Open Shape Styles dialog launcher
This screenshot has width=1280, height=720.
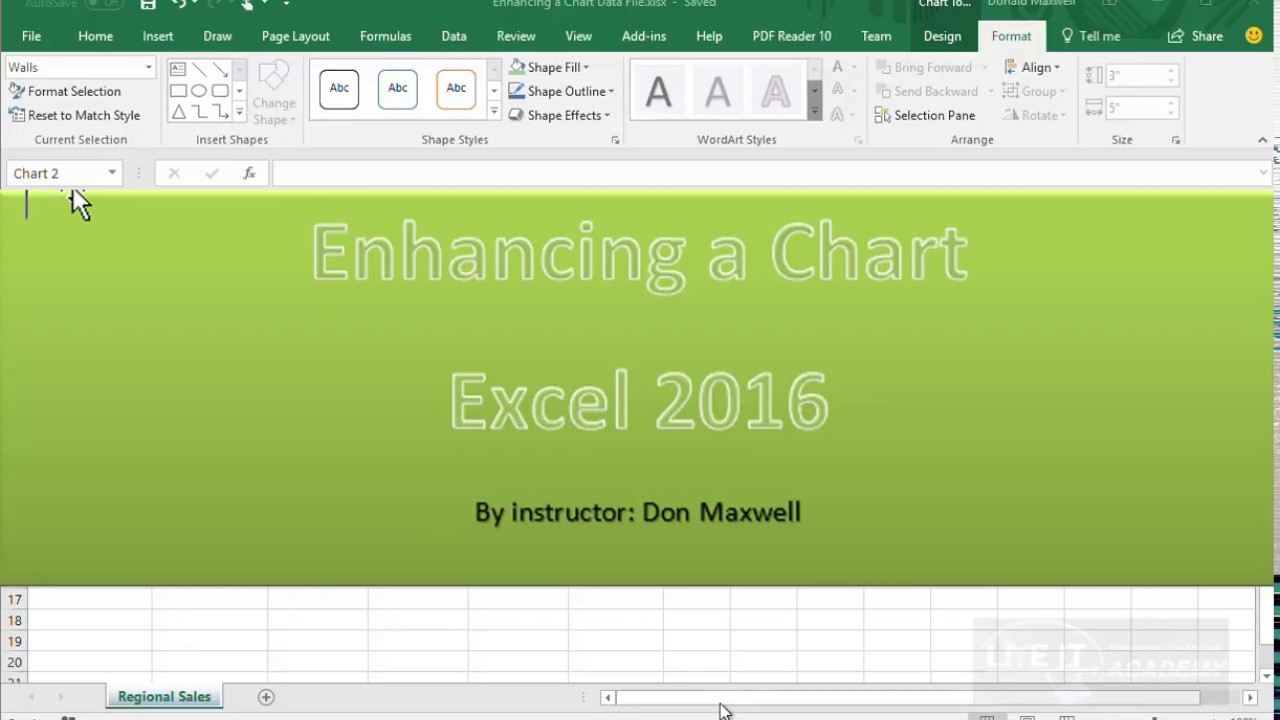[x=615, y=140]
